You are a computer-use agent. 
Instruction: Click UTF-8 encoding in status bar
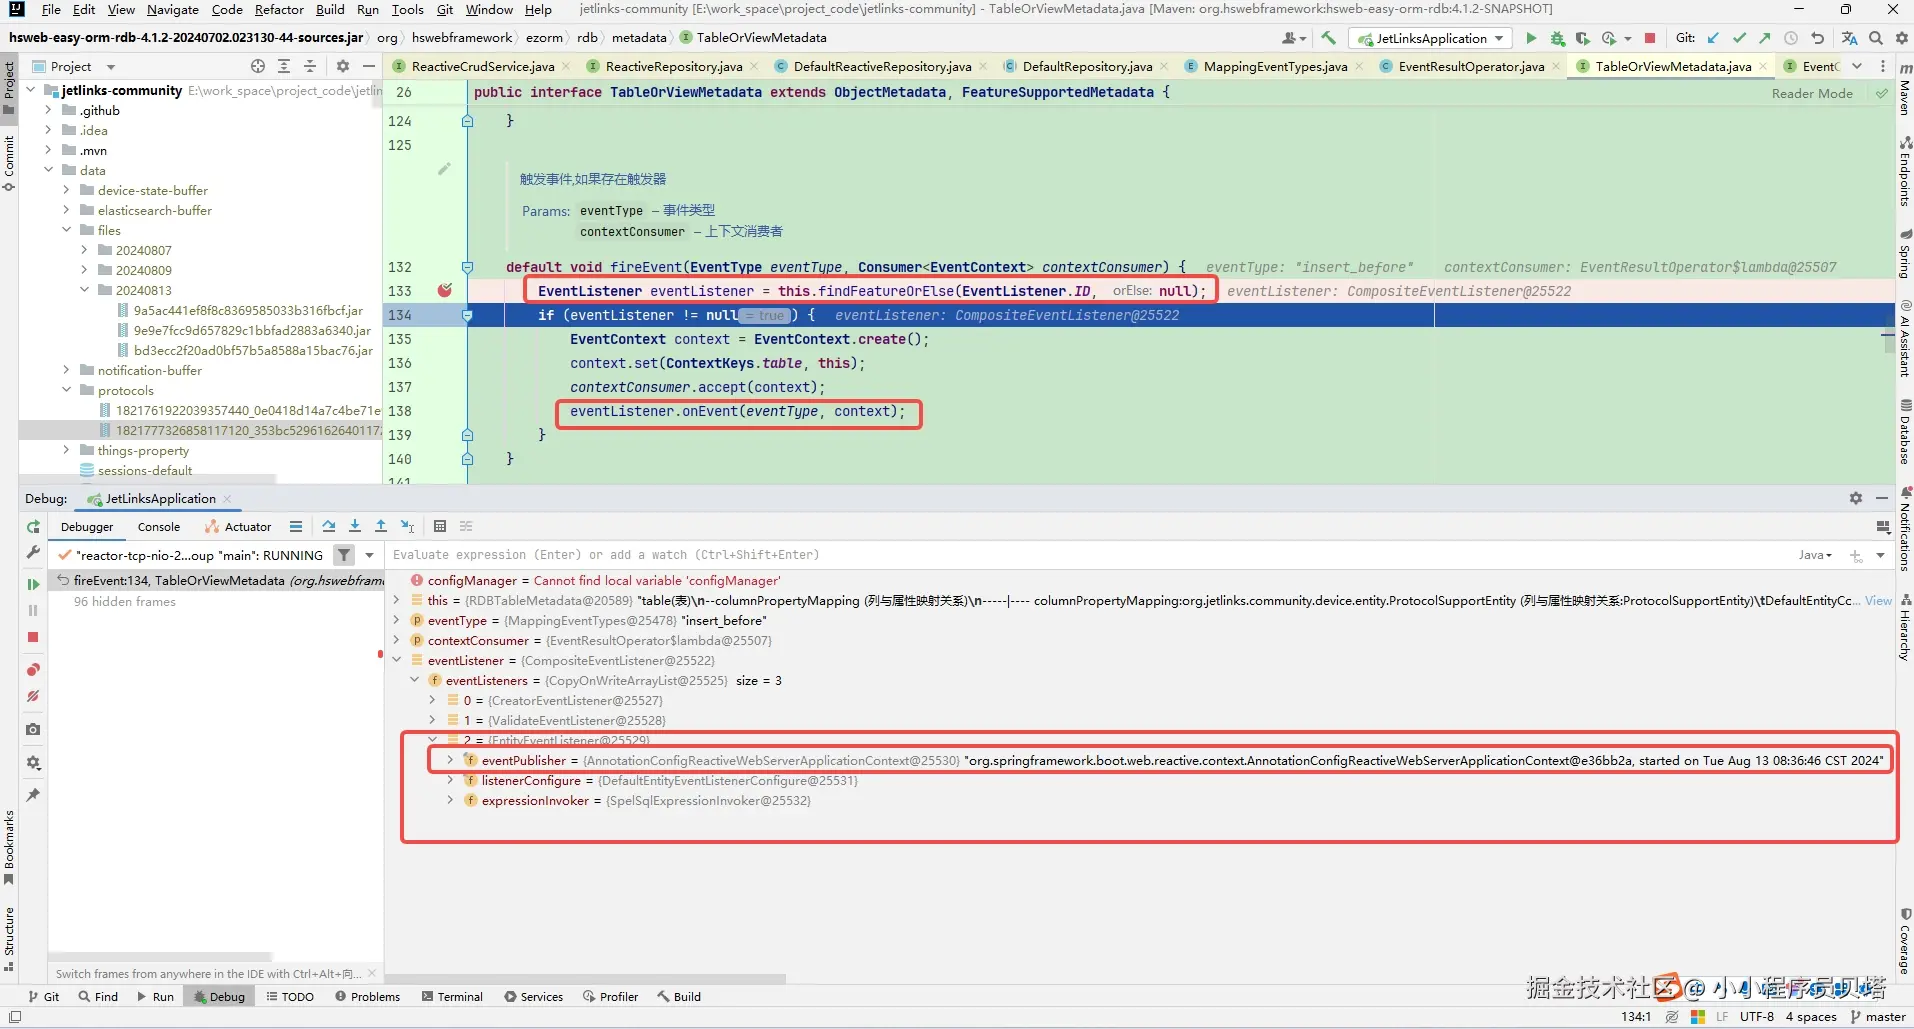(x=1757, y=1016)
